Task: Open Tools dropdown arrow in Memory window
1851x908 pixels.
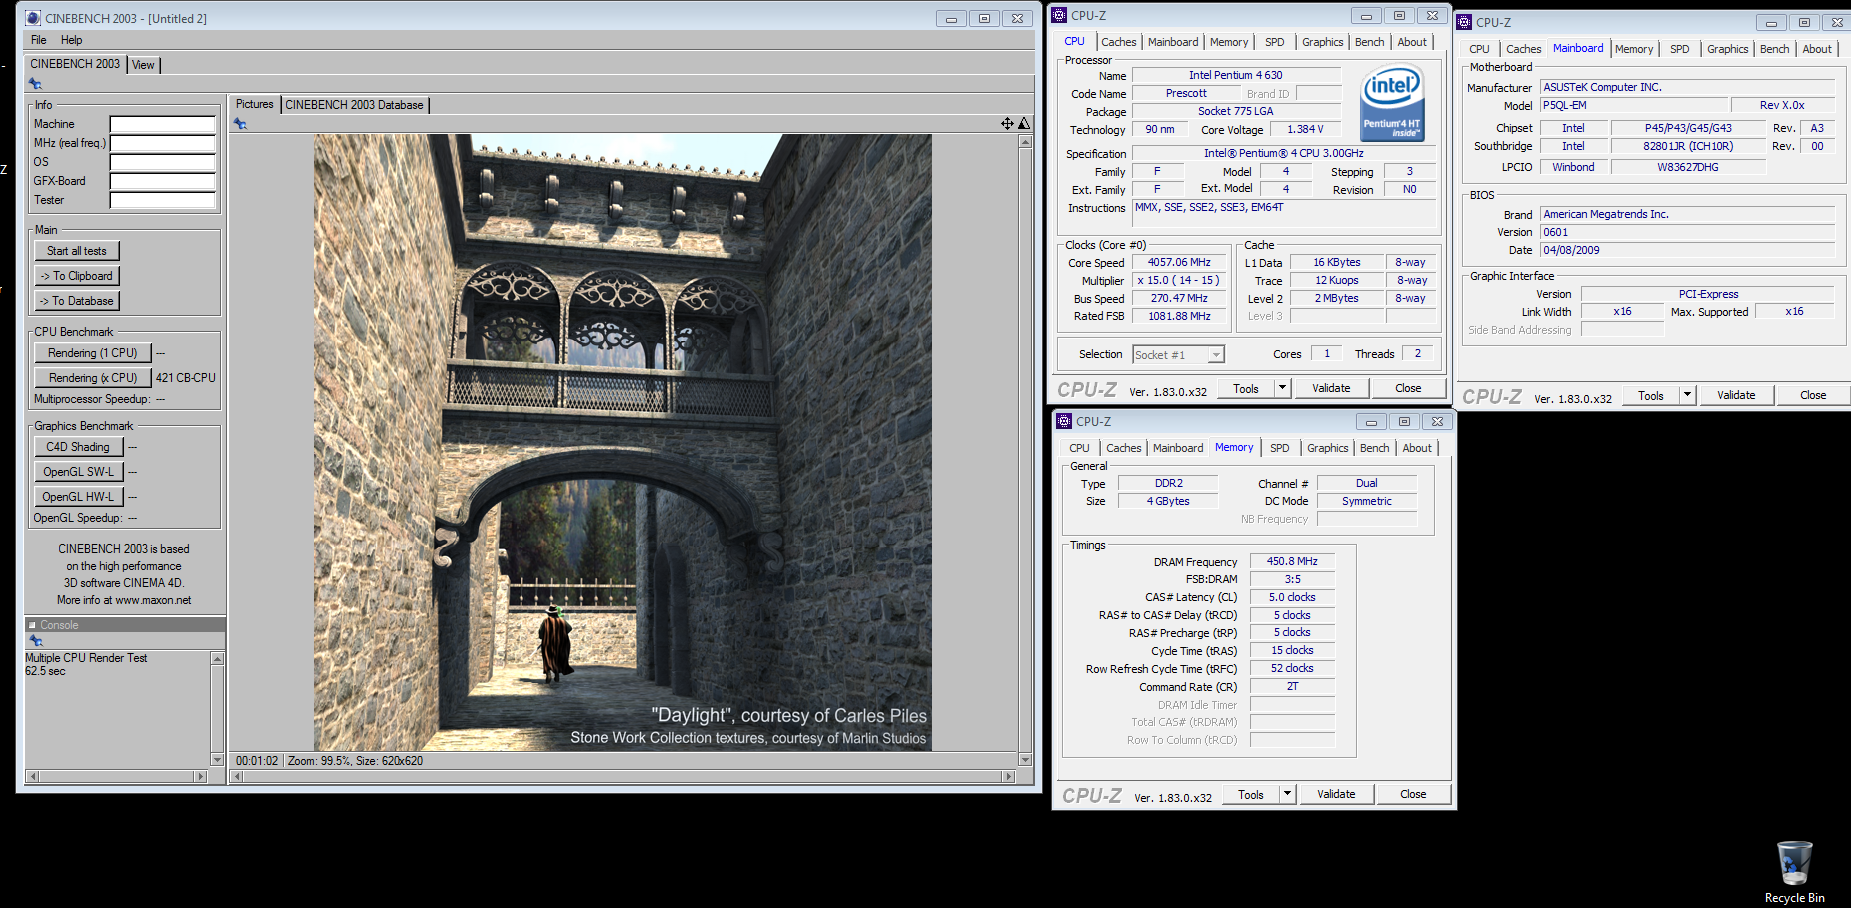Action: (x=1287, y=794)
